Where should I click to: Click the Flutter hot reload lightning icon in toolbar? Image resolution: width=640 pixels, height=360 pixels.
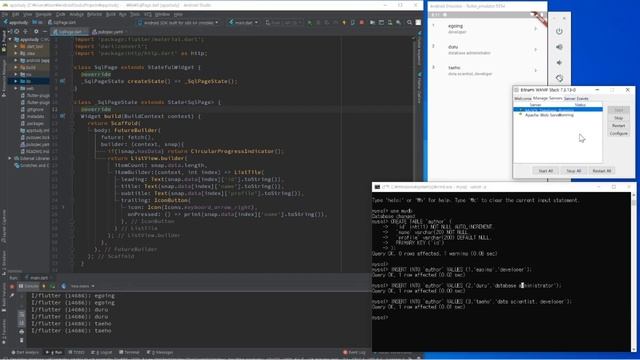344,22
